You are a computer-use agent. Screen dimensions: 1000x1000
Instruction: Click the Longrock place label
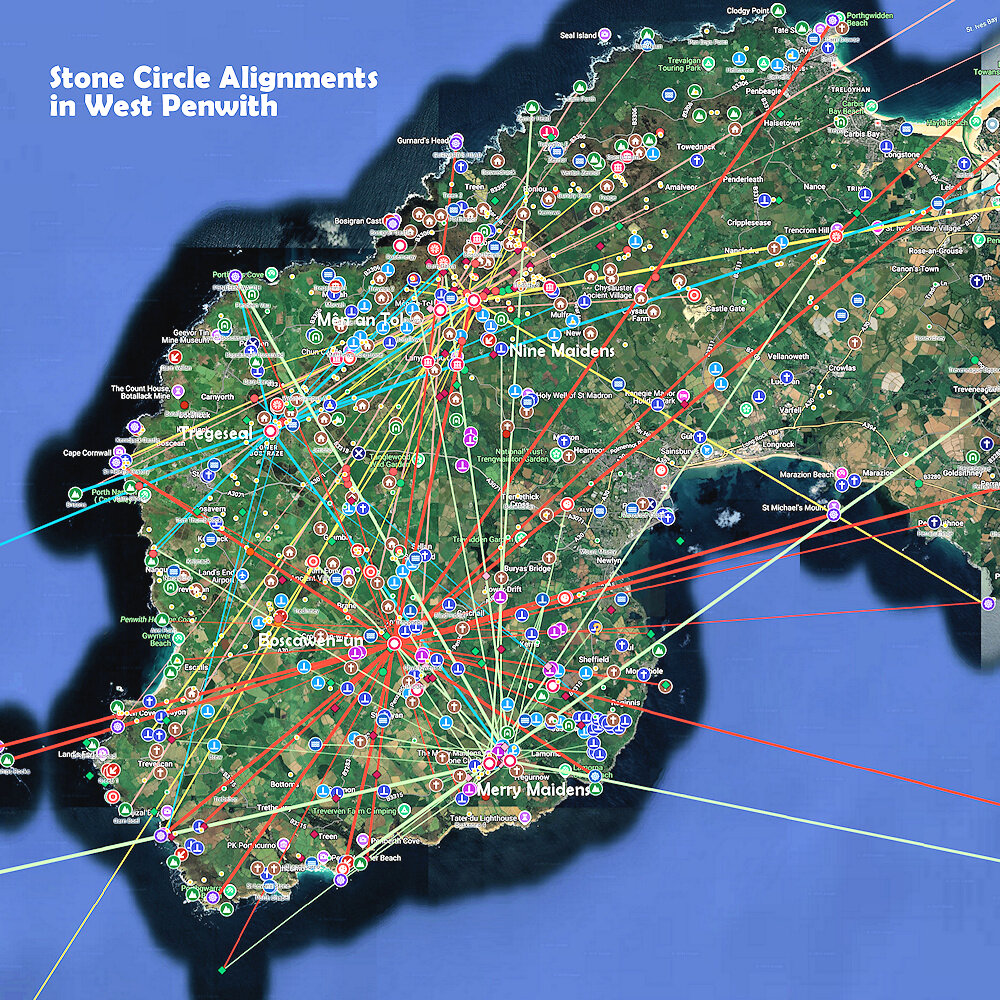(778, 444)
